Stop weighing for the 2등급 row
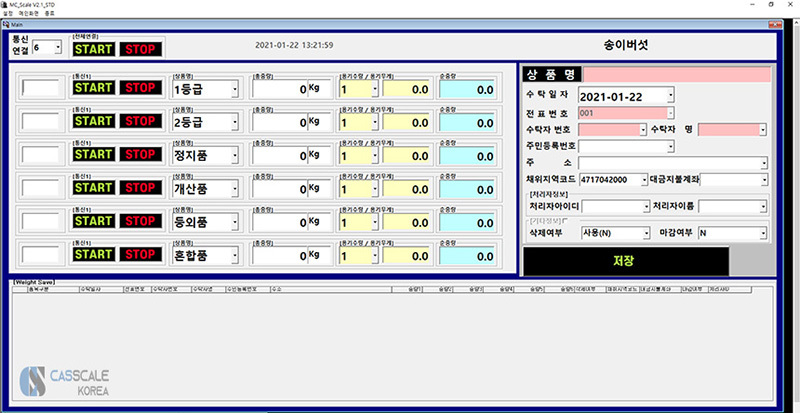The height and width of the screenshot is (413, 800). tap(138, 121)
